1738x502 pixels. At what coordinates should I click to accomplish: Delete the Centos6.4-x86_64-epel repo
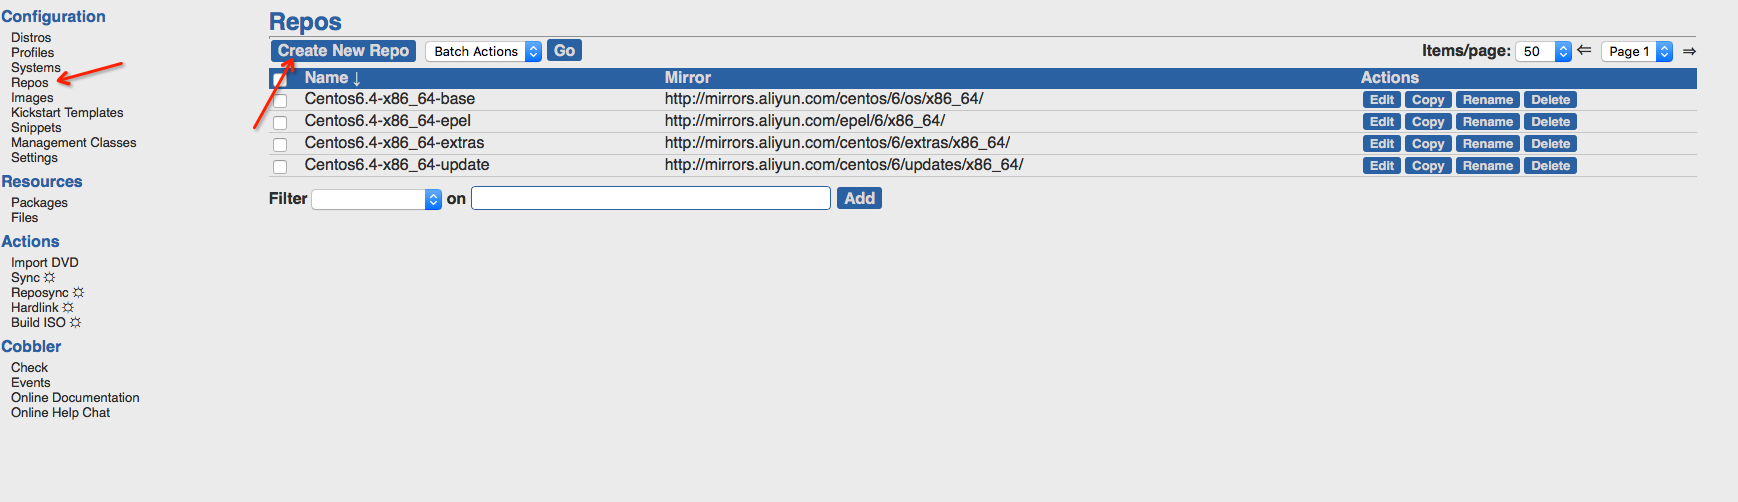pos(1550,122)
